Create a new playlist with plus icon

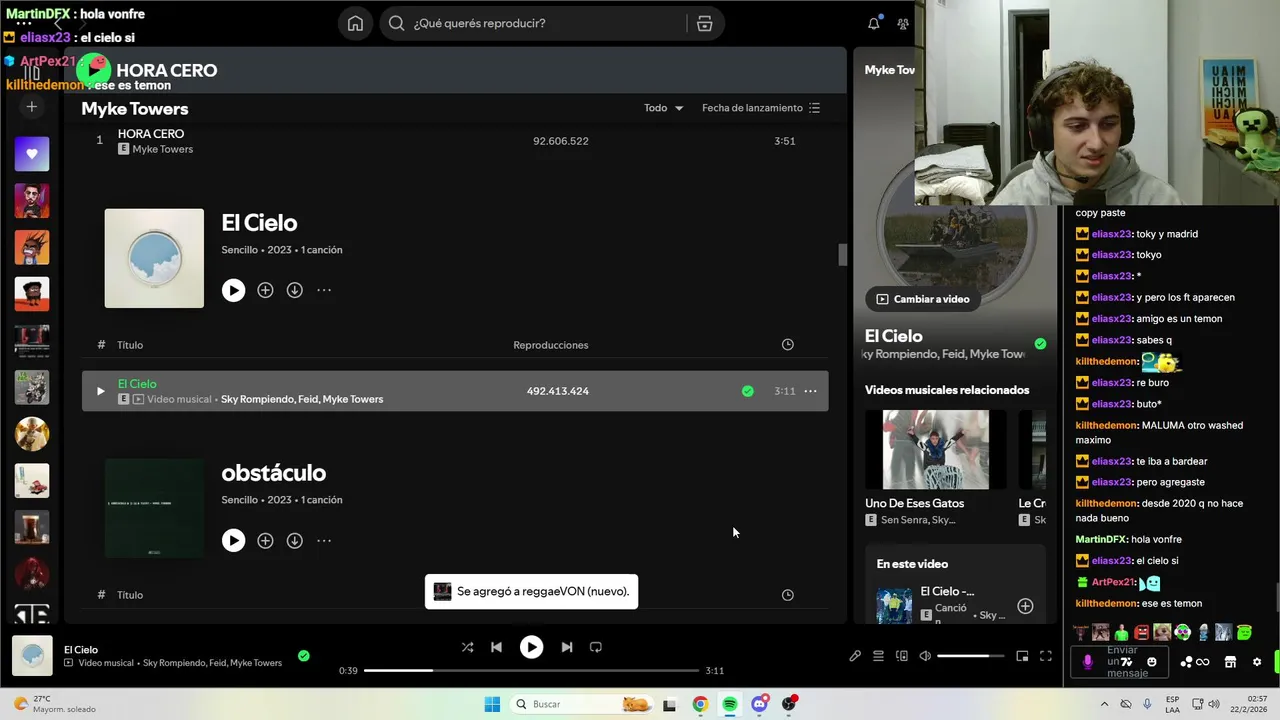point(31,107)
